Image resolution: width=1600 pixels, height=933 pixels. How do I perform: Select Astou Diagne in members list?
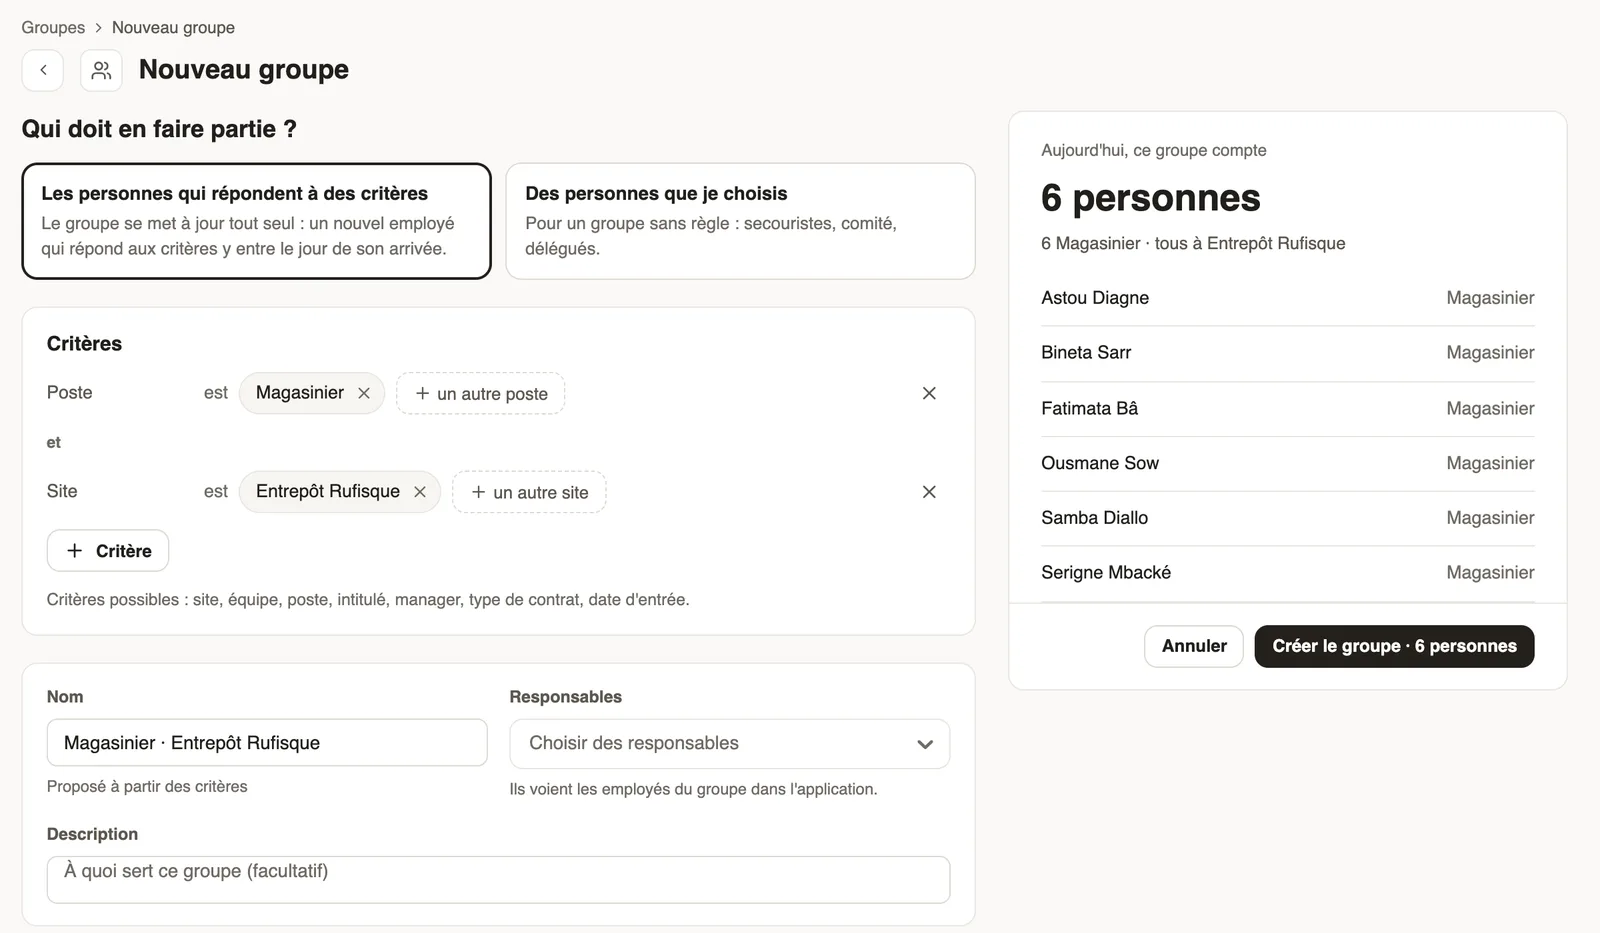[x=1288, y=298]
